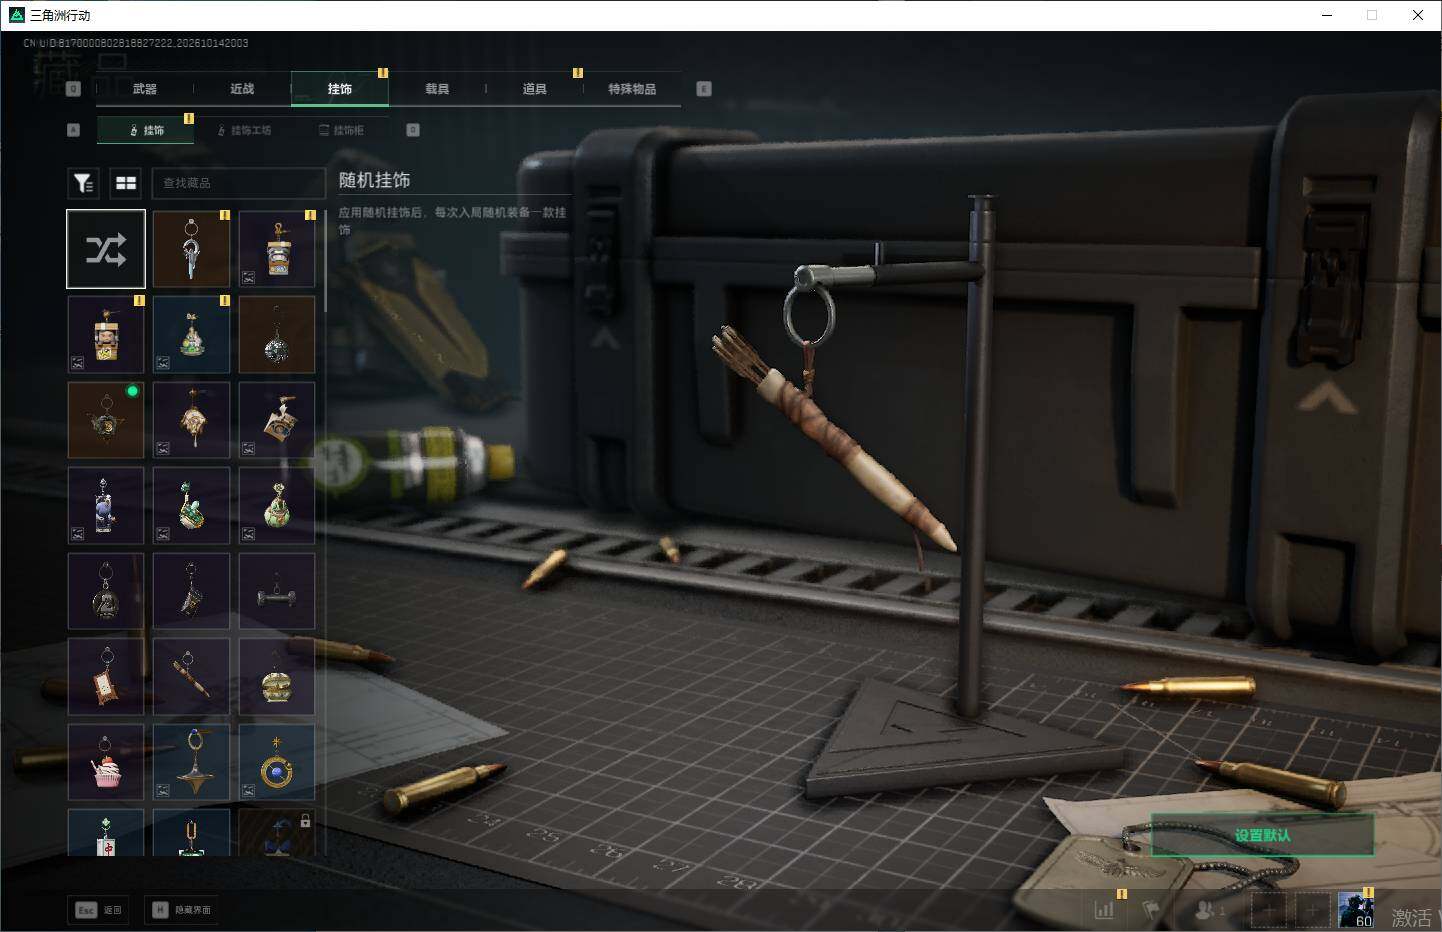Open the 特殊物品 tab
This screenshot has height=932, width=1442.
coord(632,89)
